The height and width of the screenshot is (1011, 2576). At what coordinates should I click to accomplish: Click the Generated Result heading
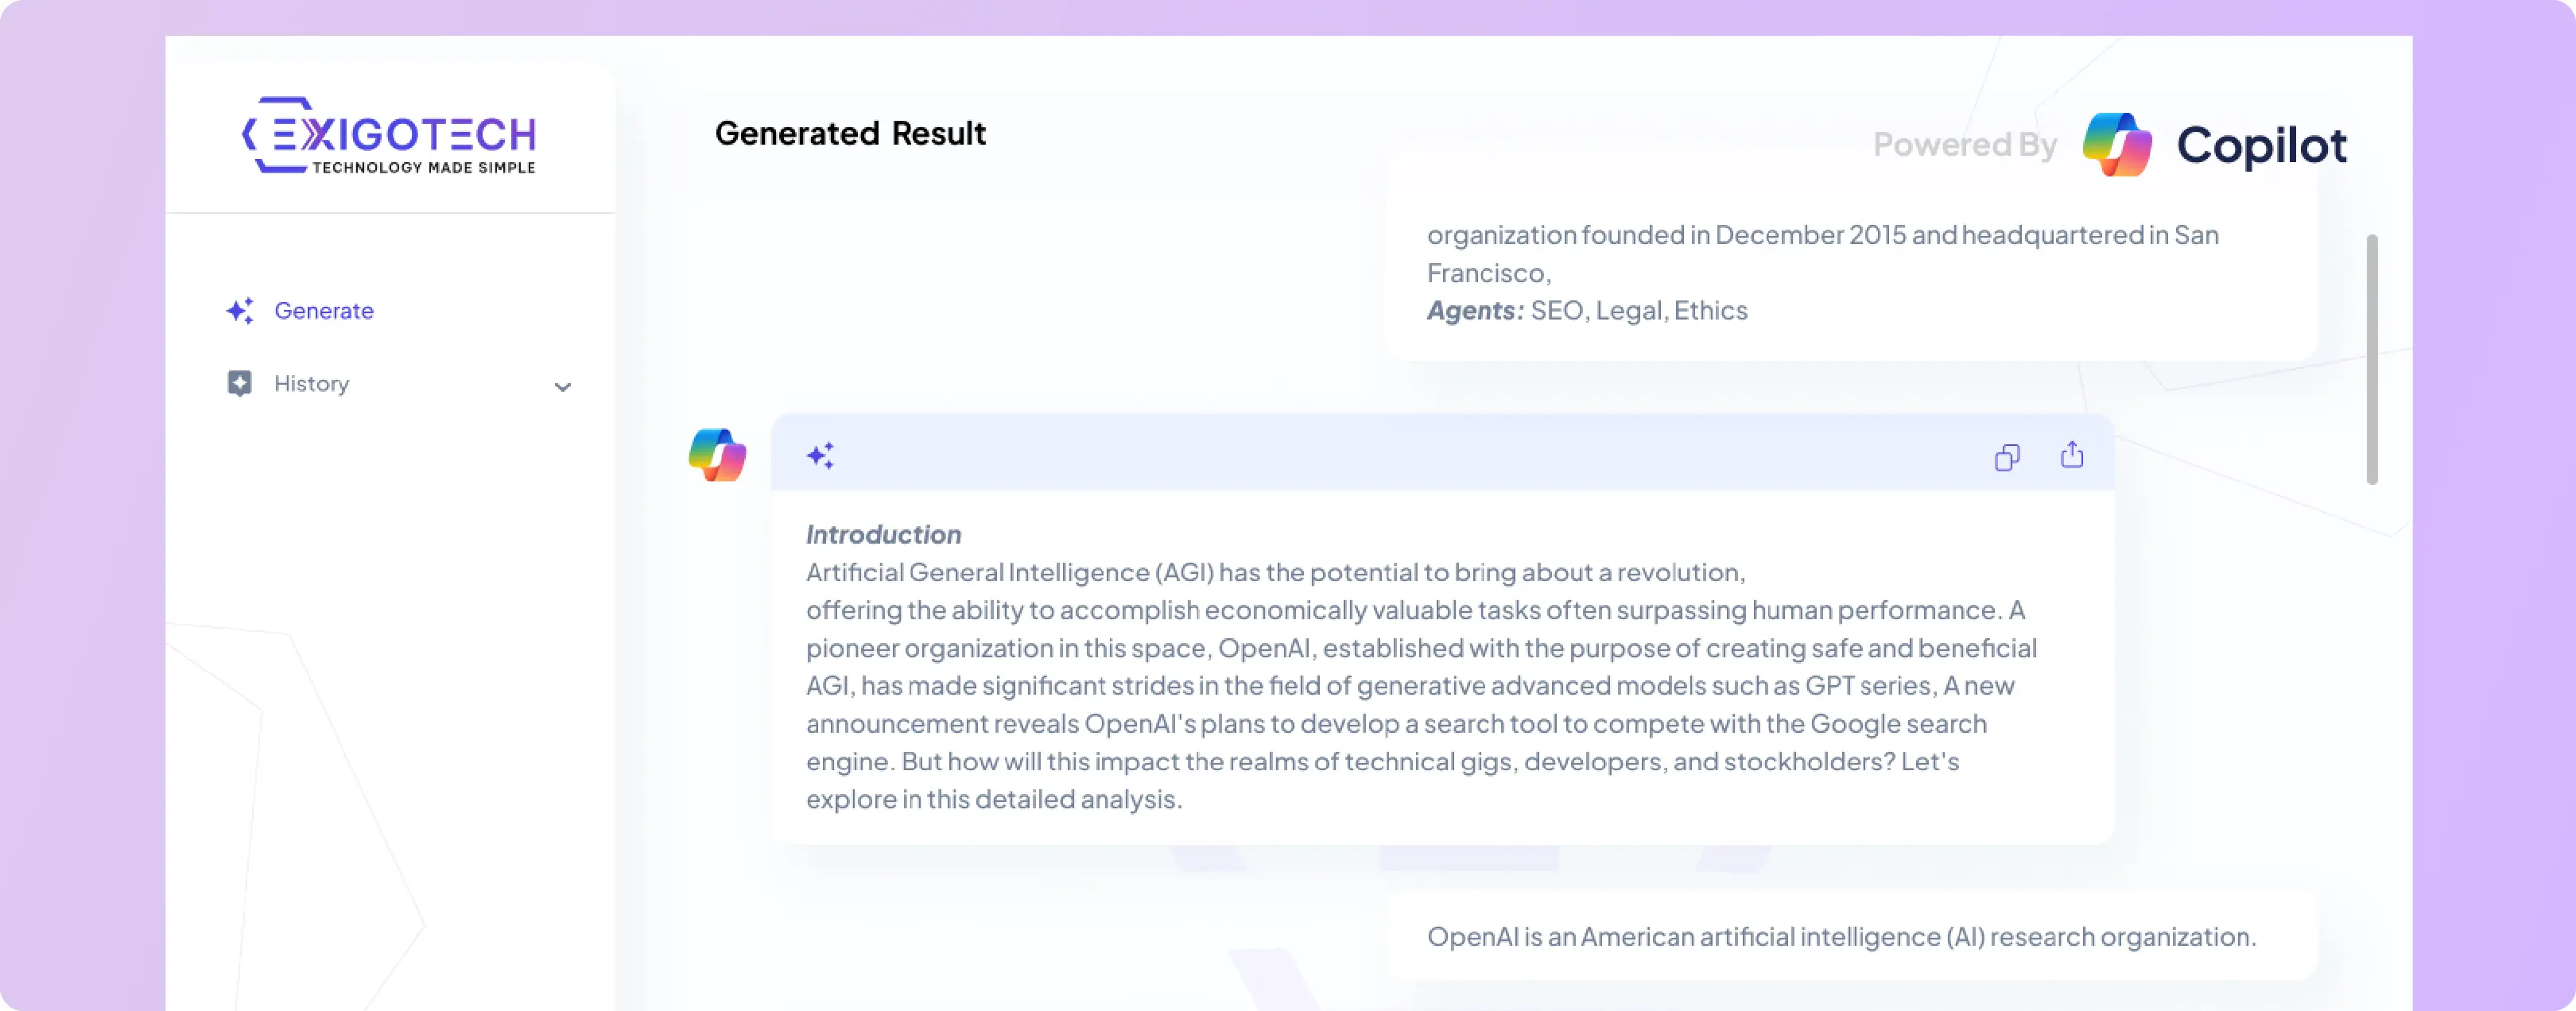[850, 133]
